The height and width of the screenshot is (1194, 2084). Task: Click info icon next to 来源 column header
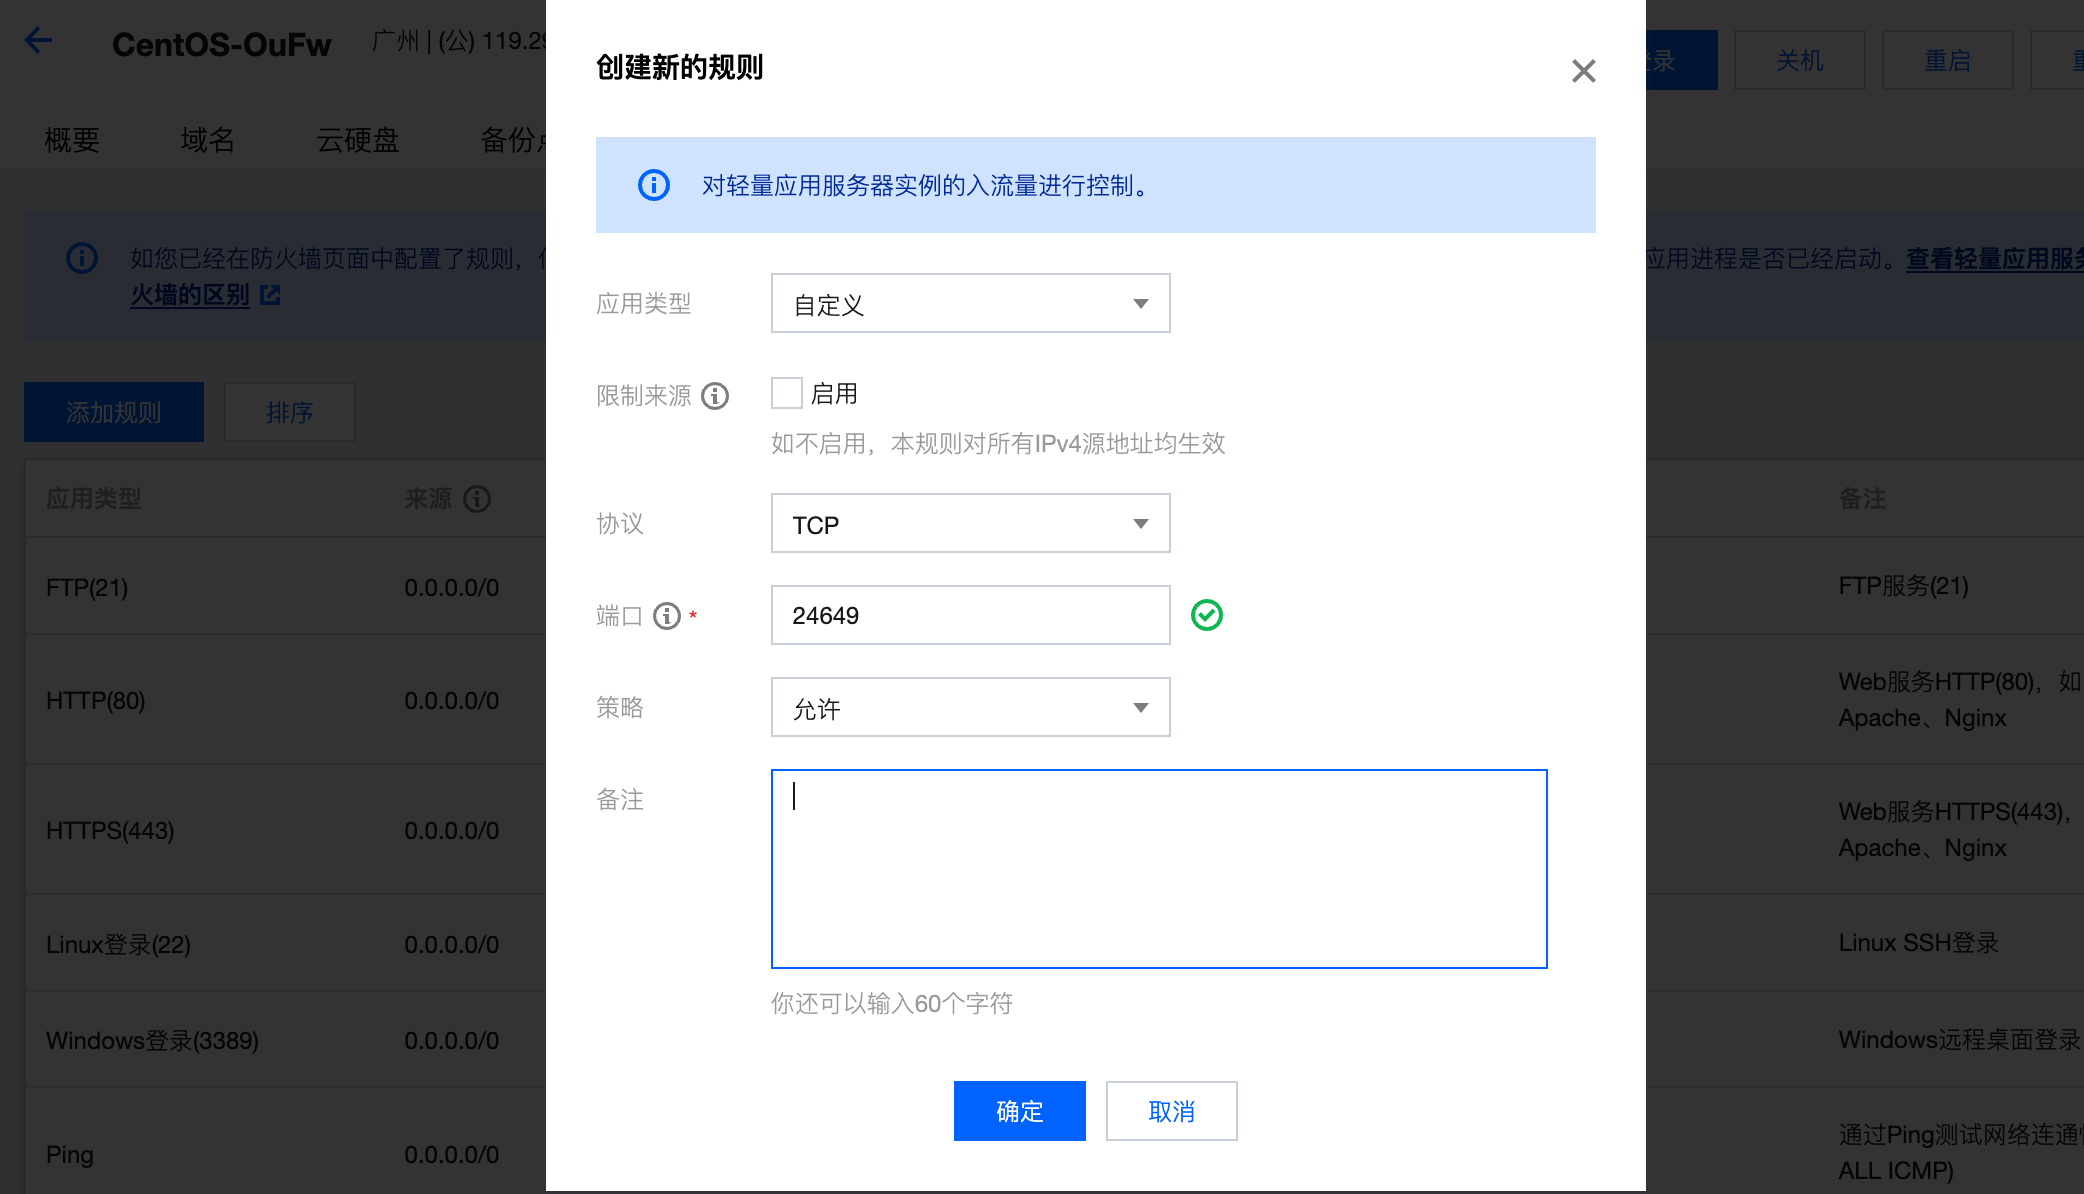[x=477, y=499]
